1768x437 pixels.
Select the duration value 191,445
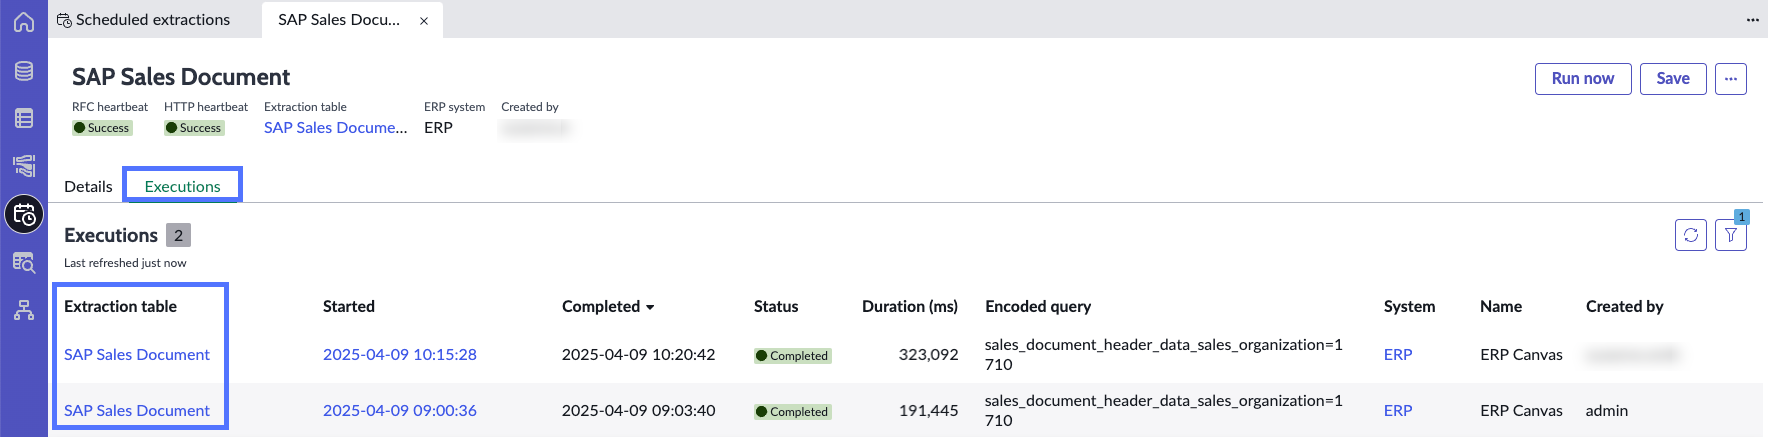tap(928, 410)
